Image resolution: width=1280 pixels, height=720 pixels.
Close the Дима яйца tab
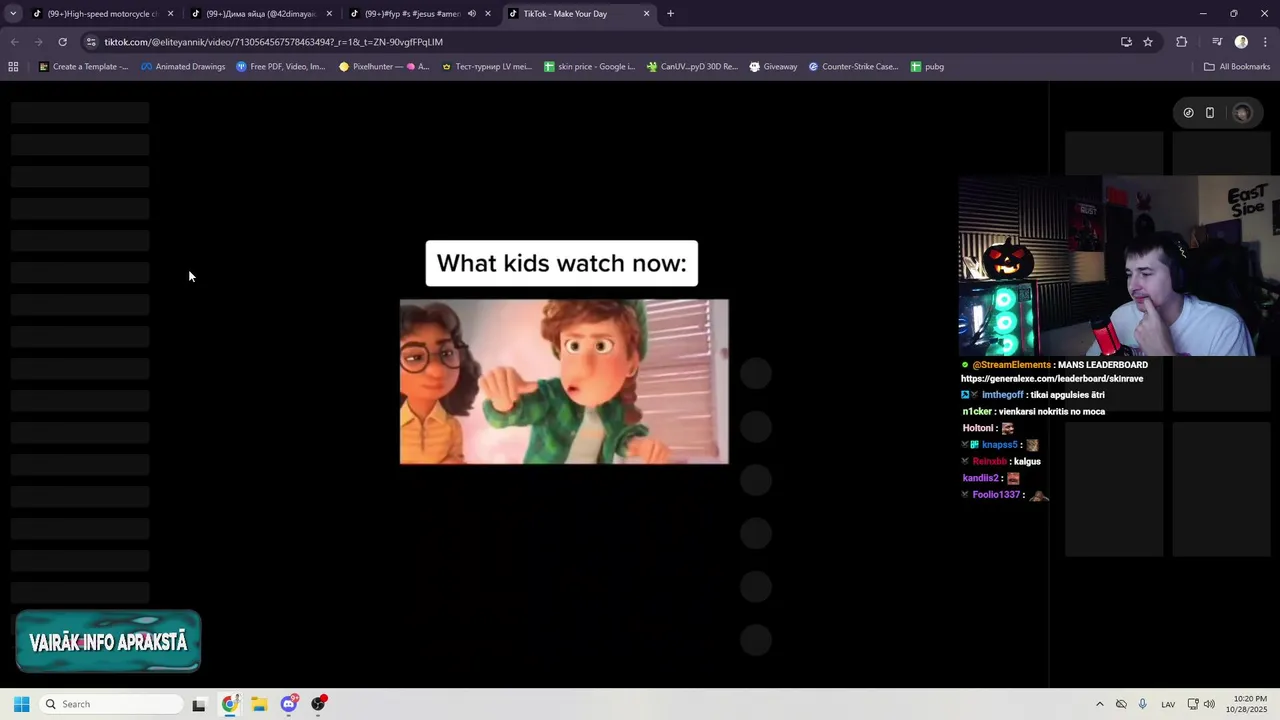(329, 14)
